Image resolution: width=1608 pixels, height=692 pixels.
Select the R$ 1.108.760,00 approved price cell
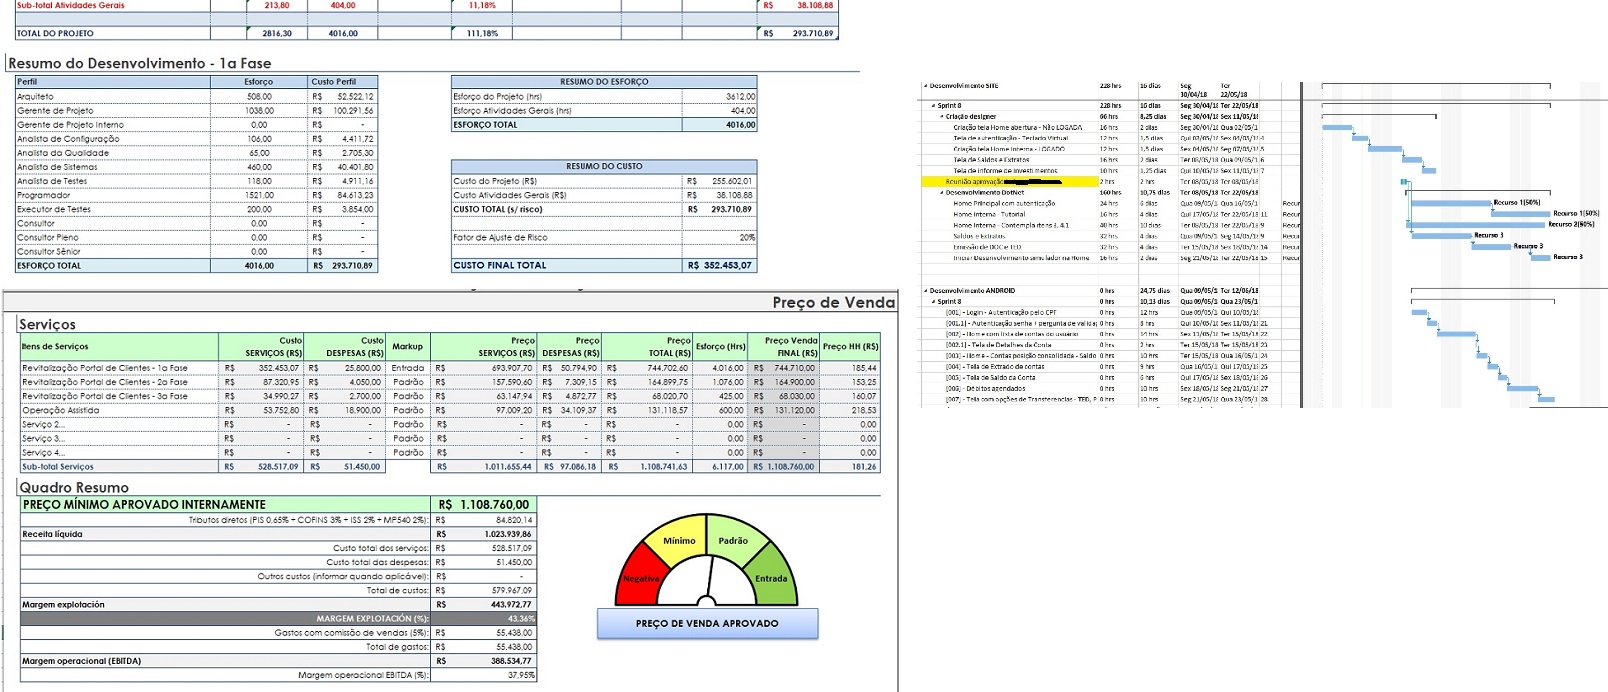coord(484,505)
